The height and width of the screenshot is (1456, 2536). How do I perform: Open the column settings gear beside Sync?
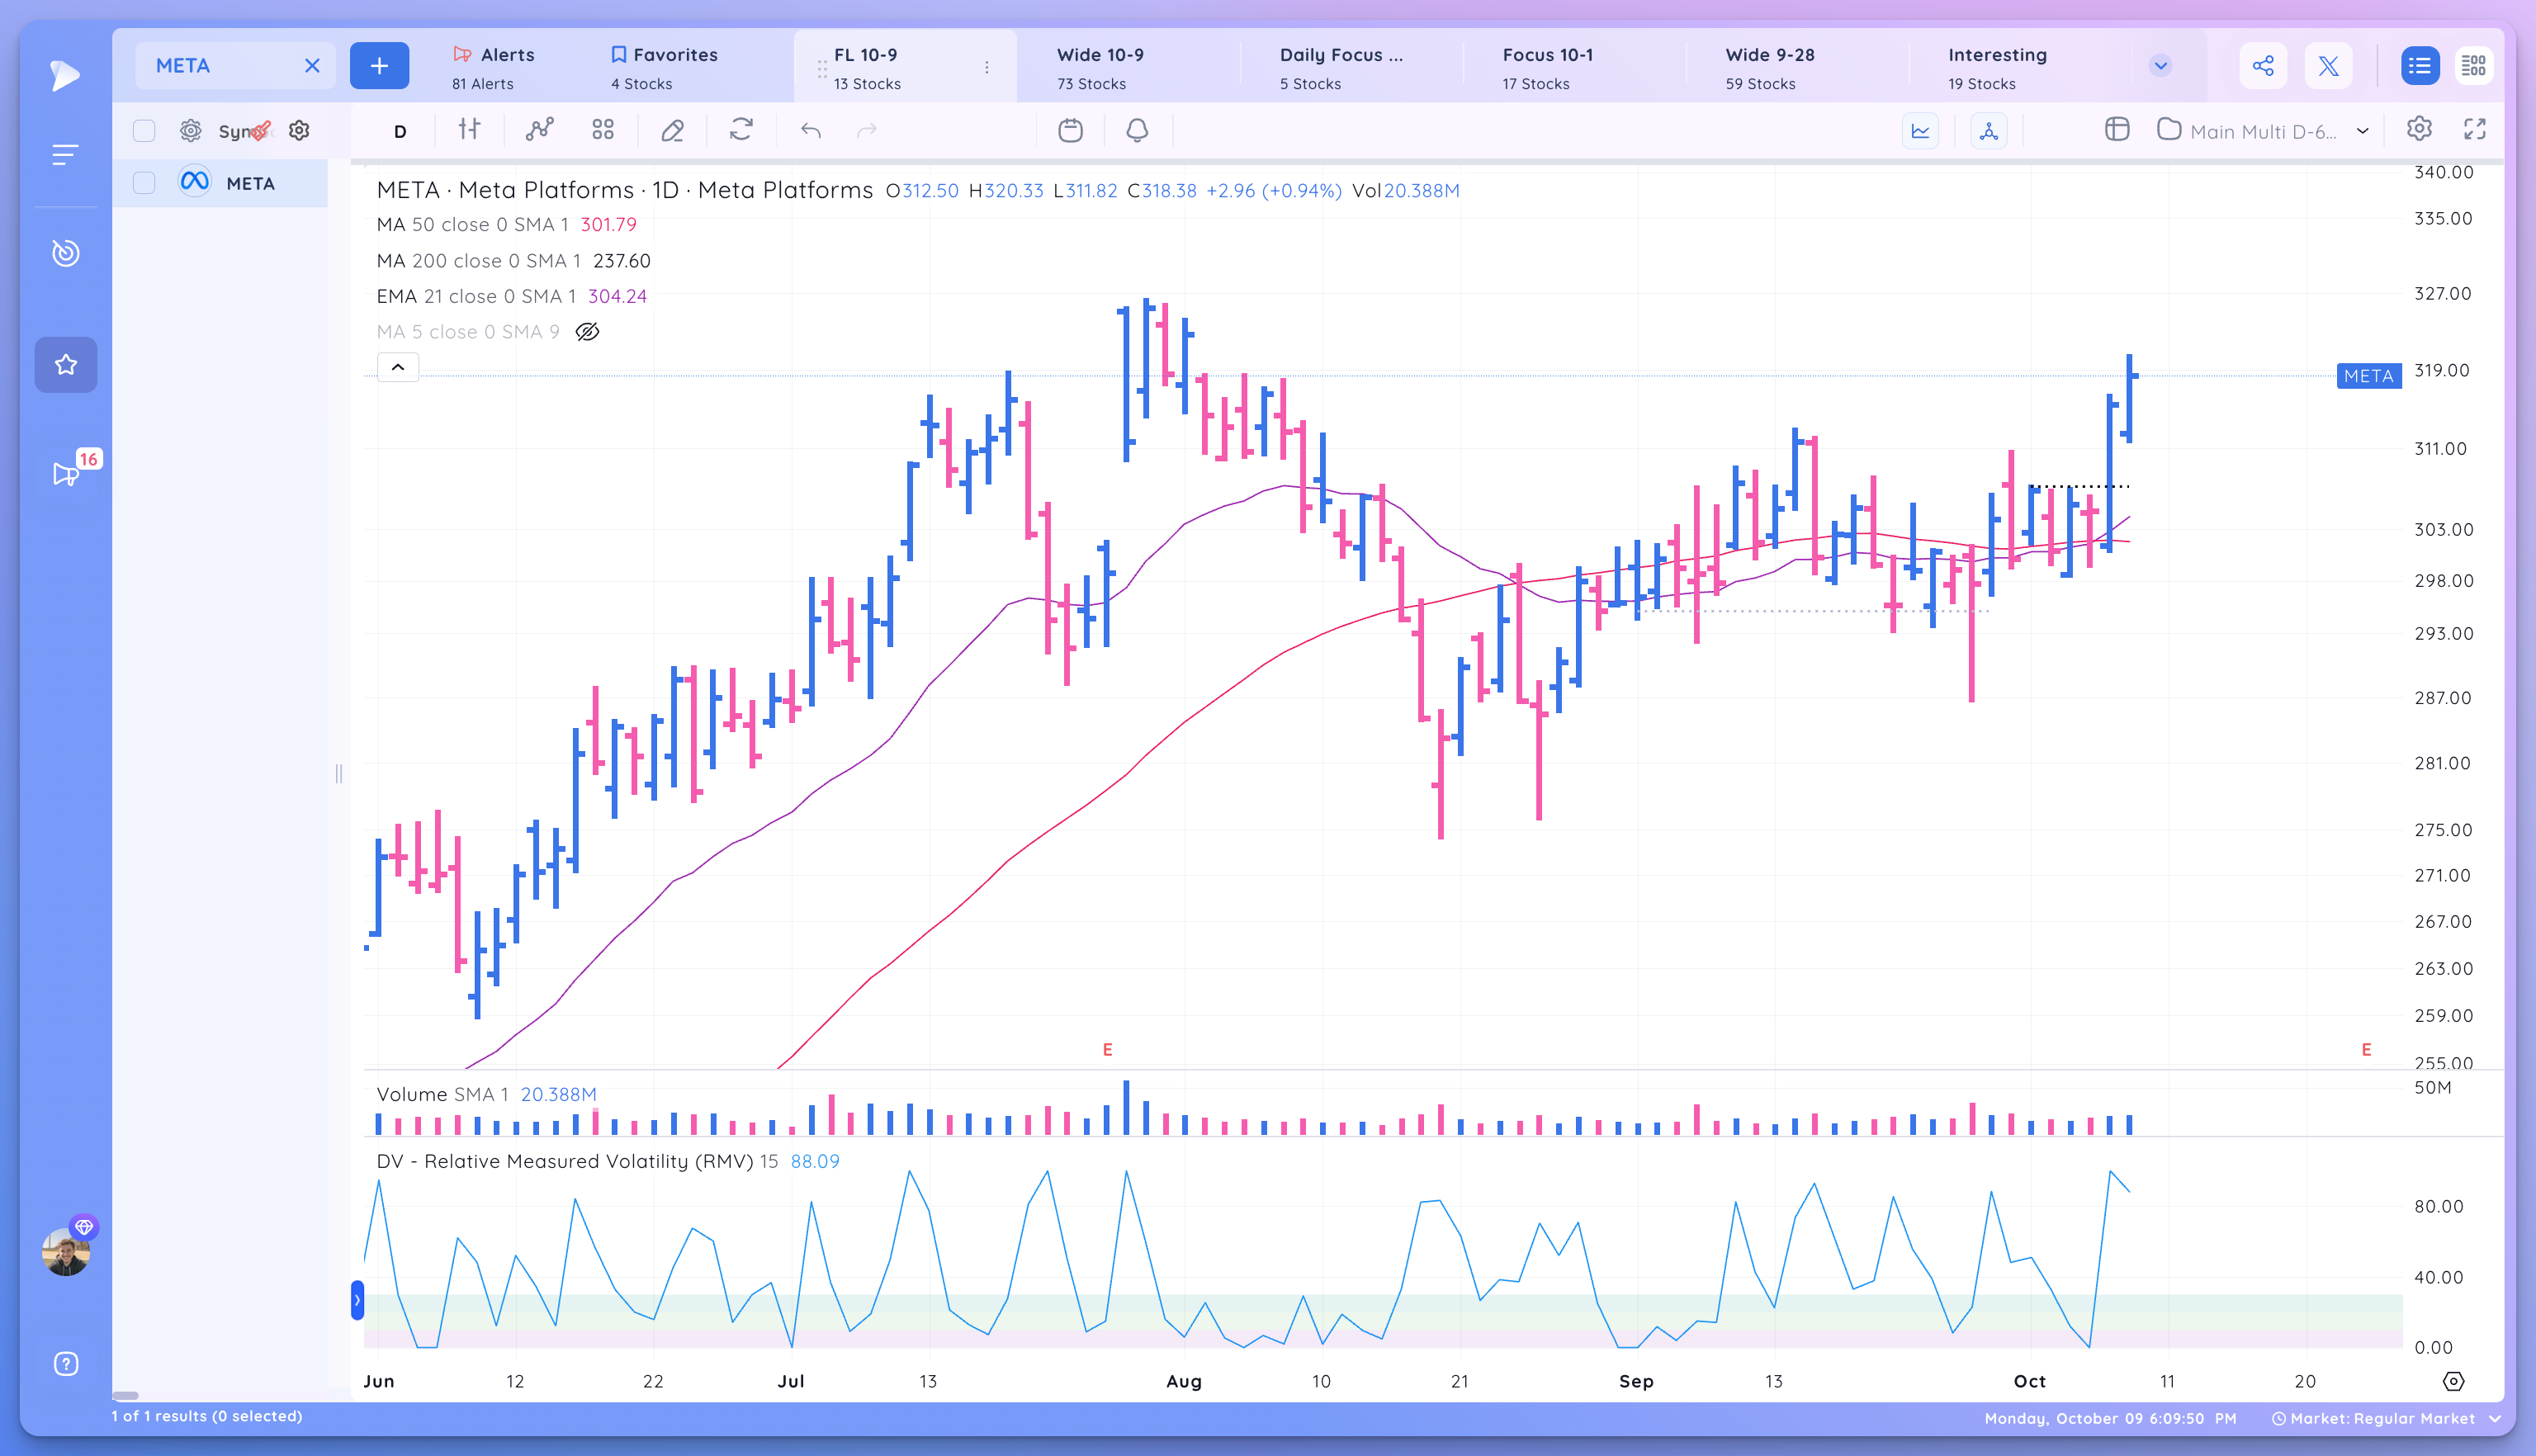click(299, 131)
